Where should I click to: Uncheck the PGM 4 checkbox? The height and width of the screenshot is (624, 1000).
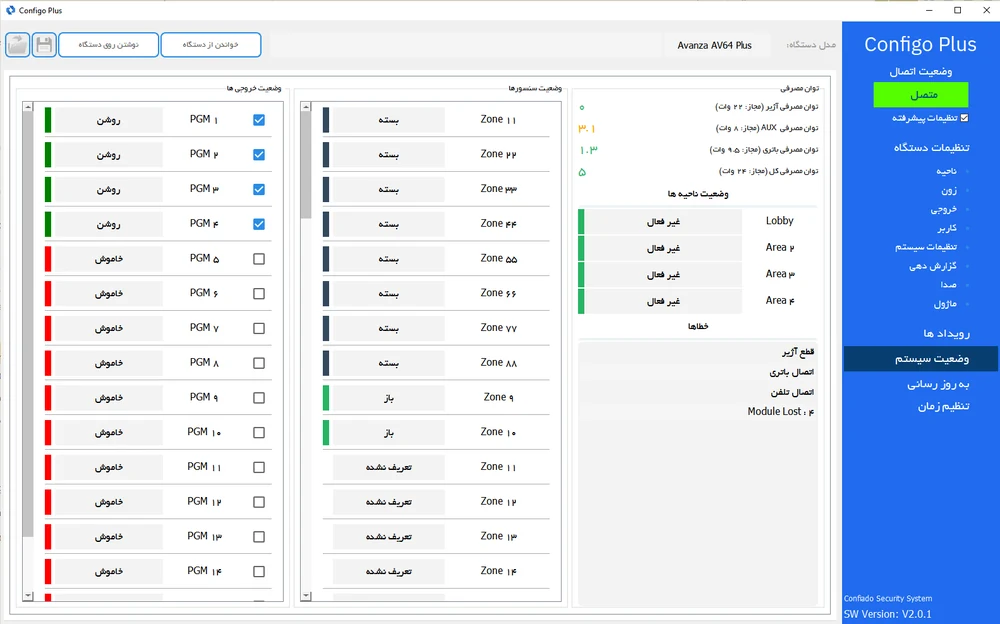259,224
